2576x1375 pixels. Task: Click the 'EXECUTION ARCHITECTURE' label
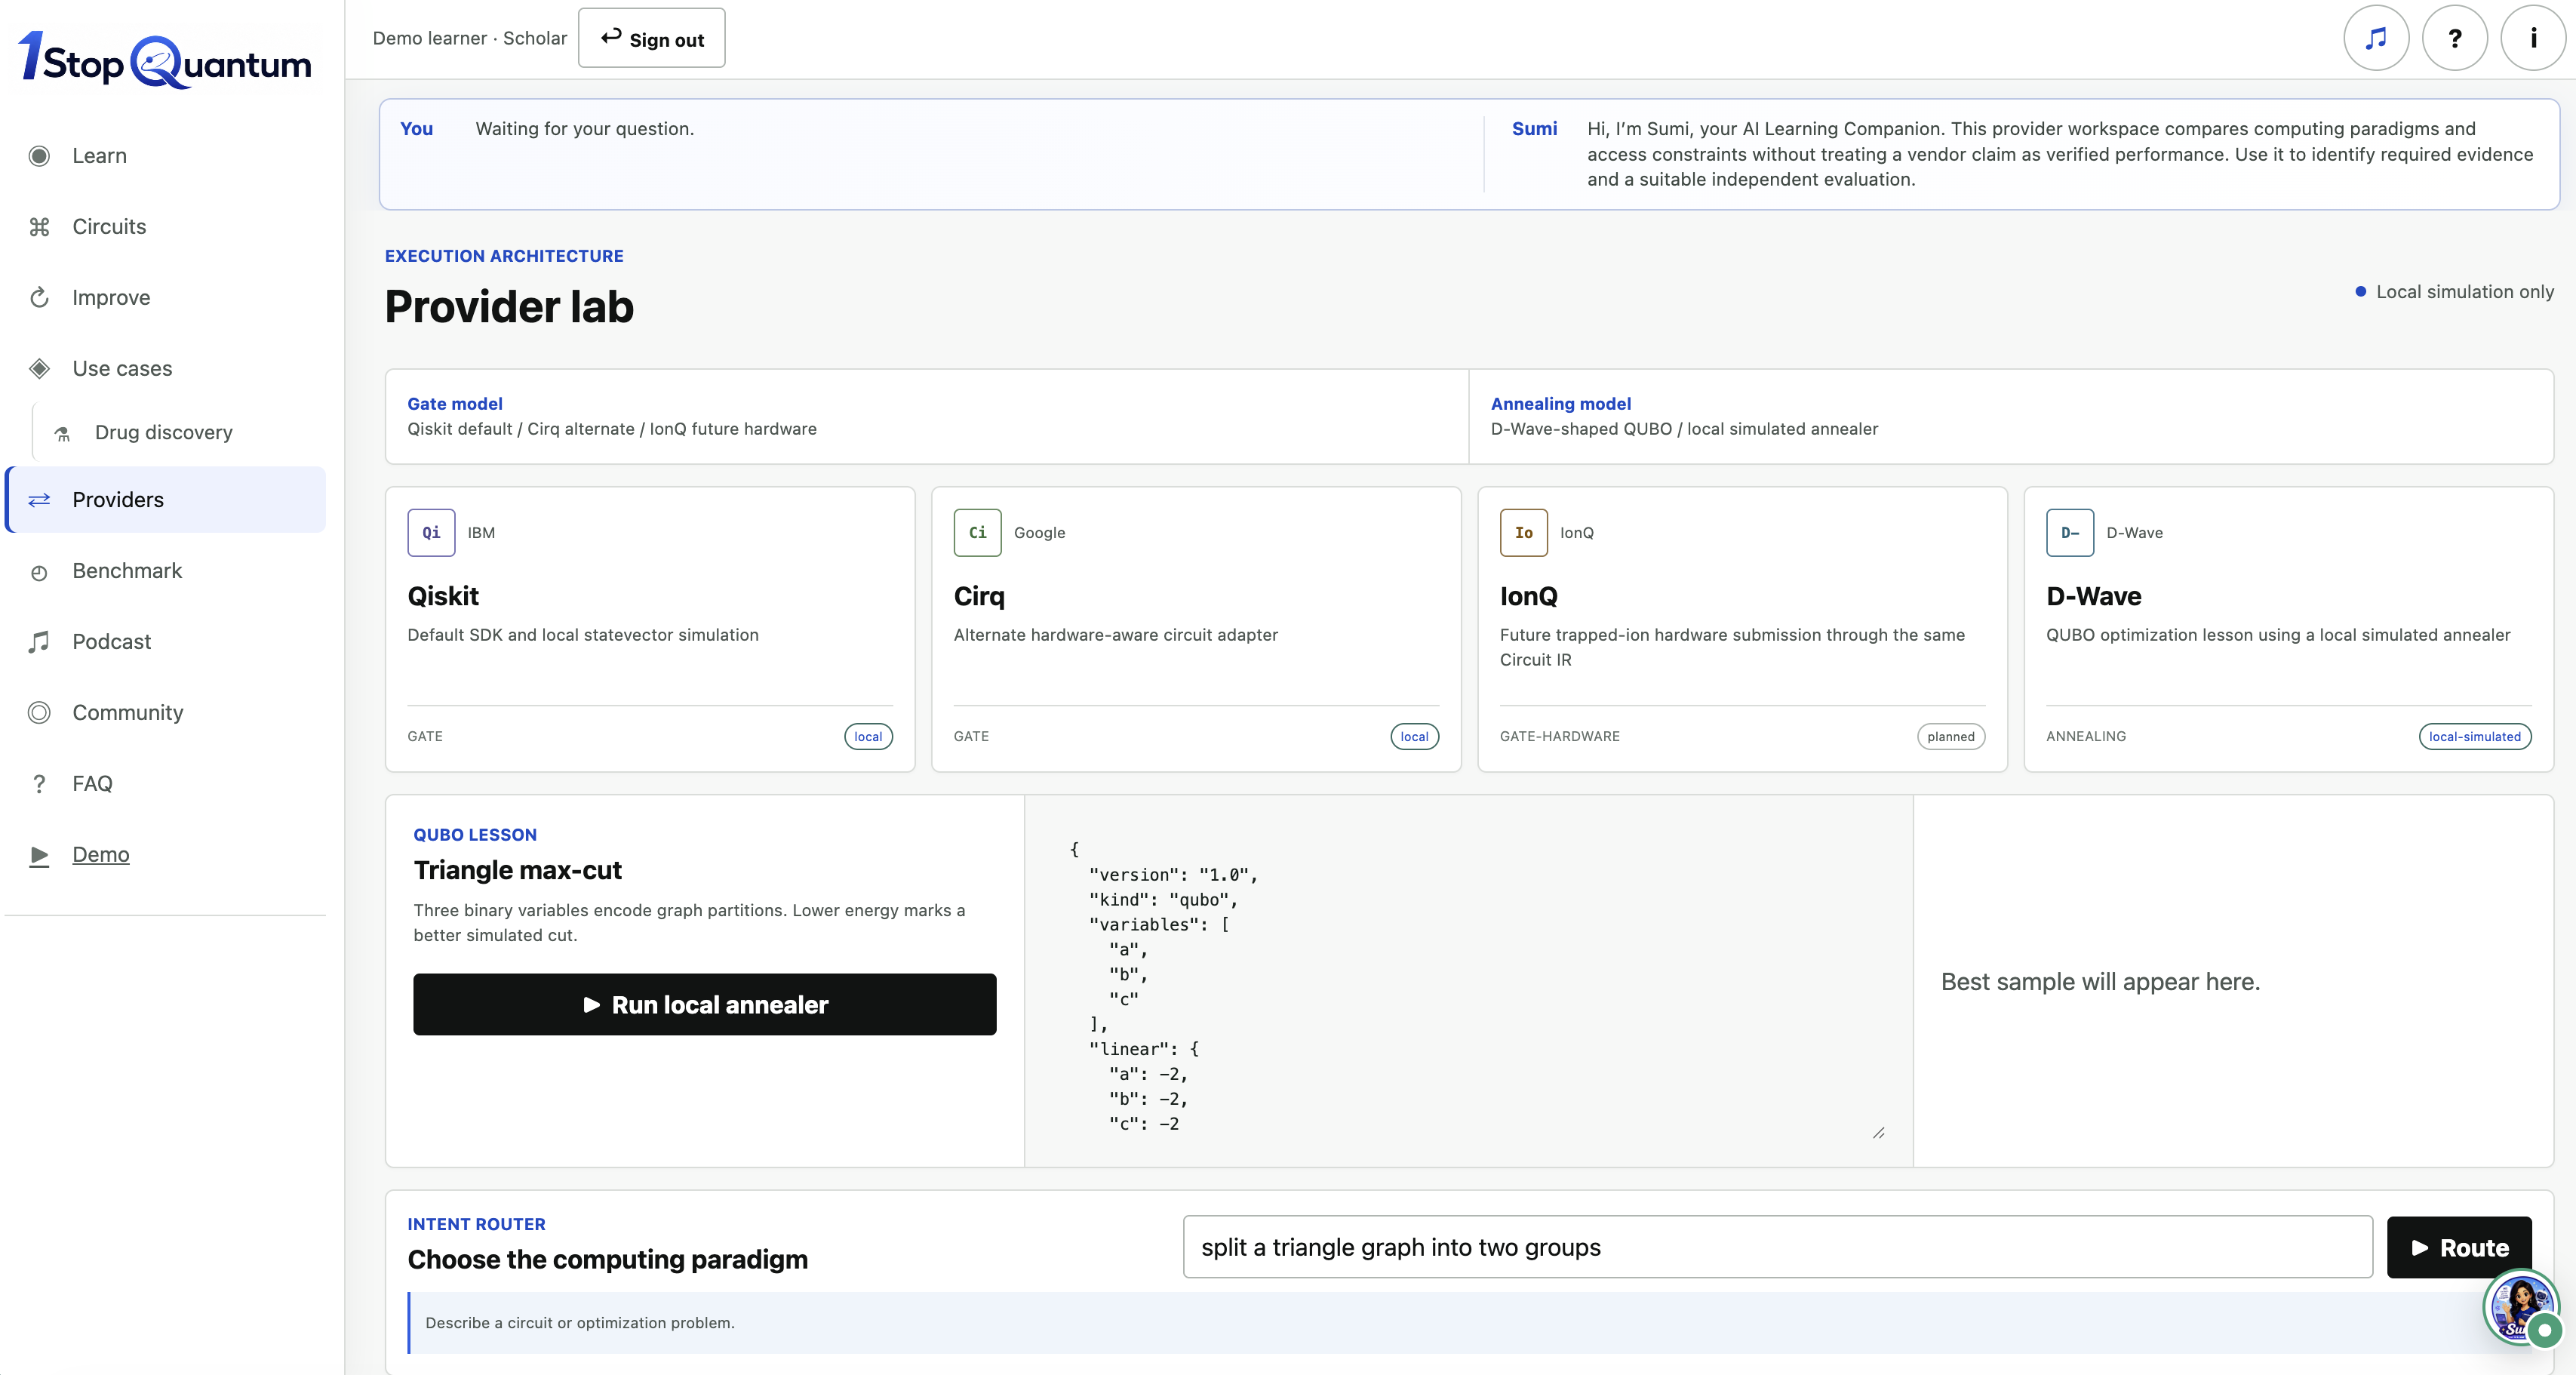click(x=504, y=256)
